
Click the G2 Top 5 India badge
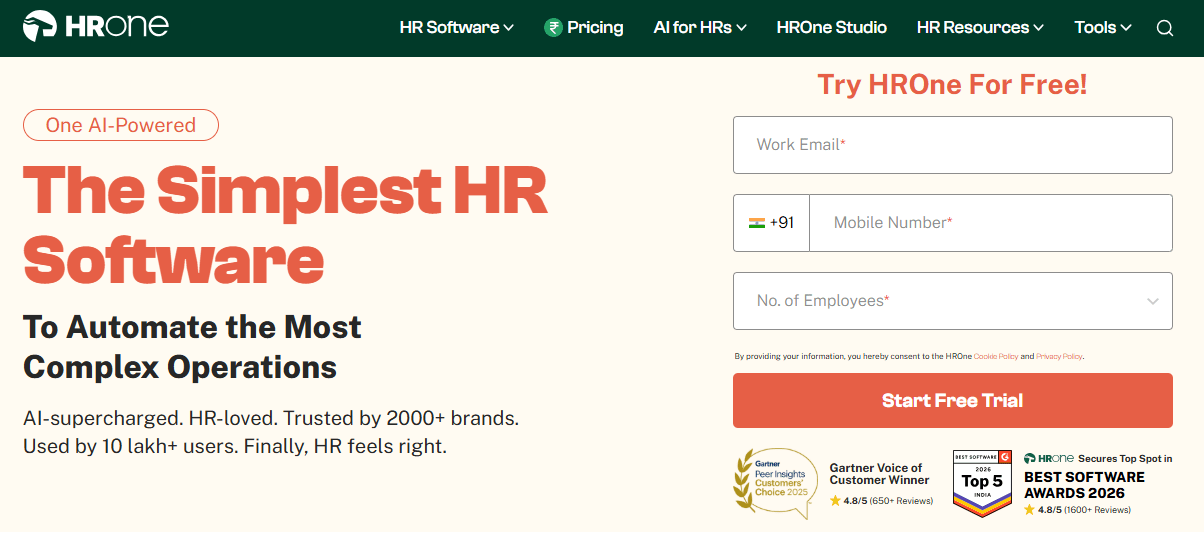tap(982, 483)
